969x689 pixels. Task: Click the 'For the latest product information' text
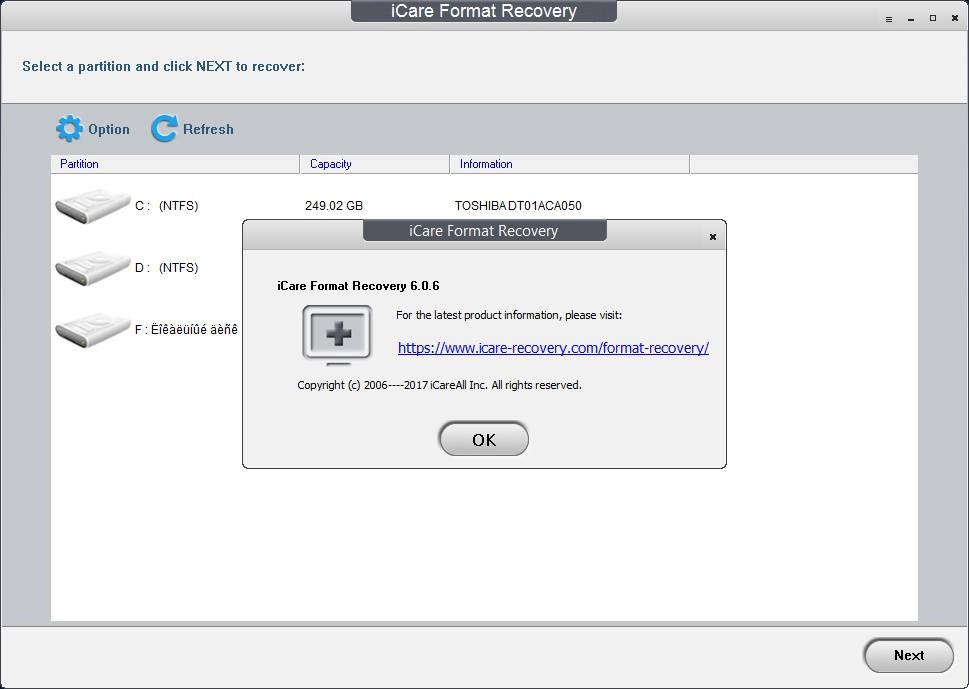click(509, 315)
